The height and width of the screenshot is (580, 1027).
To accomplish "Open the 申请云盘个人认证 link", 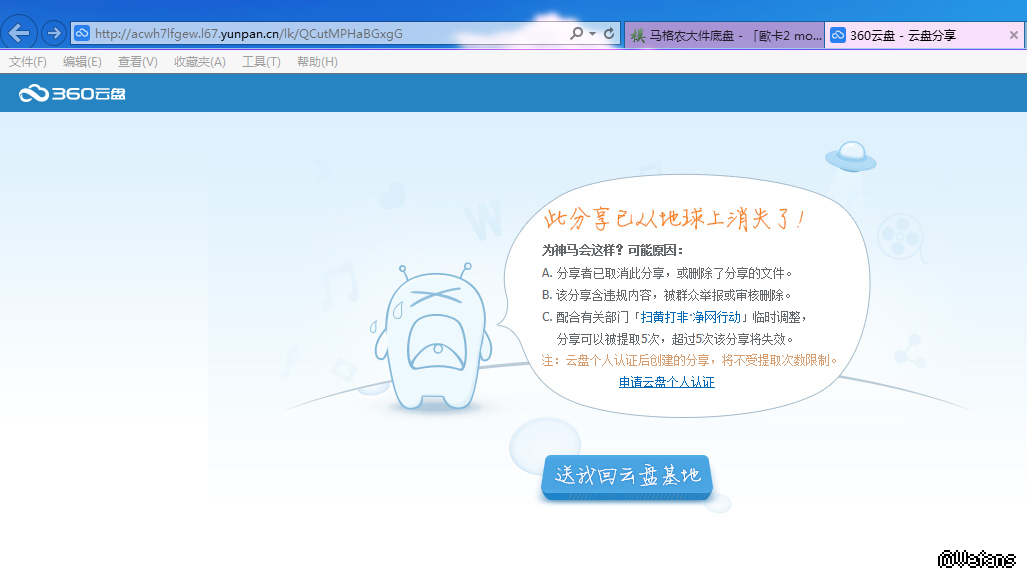I will 667,382.
